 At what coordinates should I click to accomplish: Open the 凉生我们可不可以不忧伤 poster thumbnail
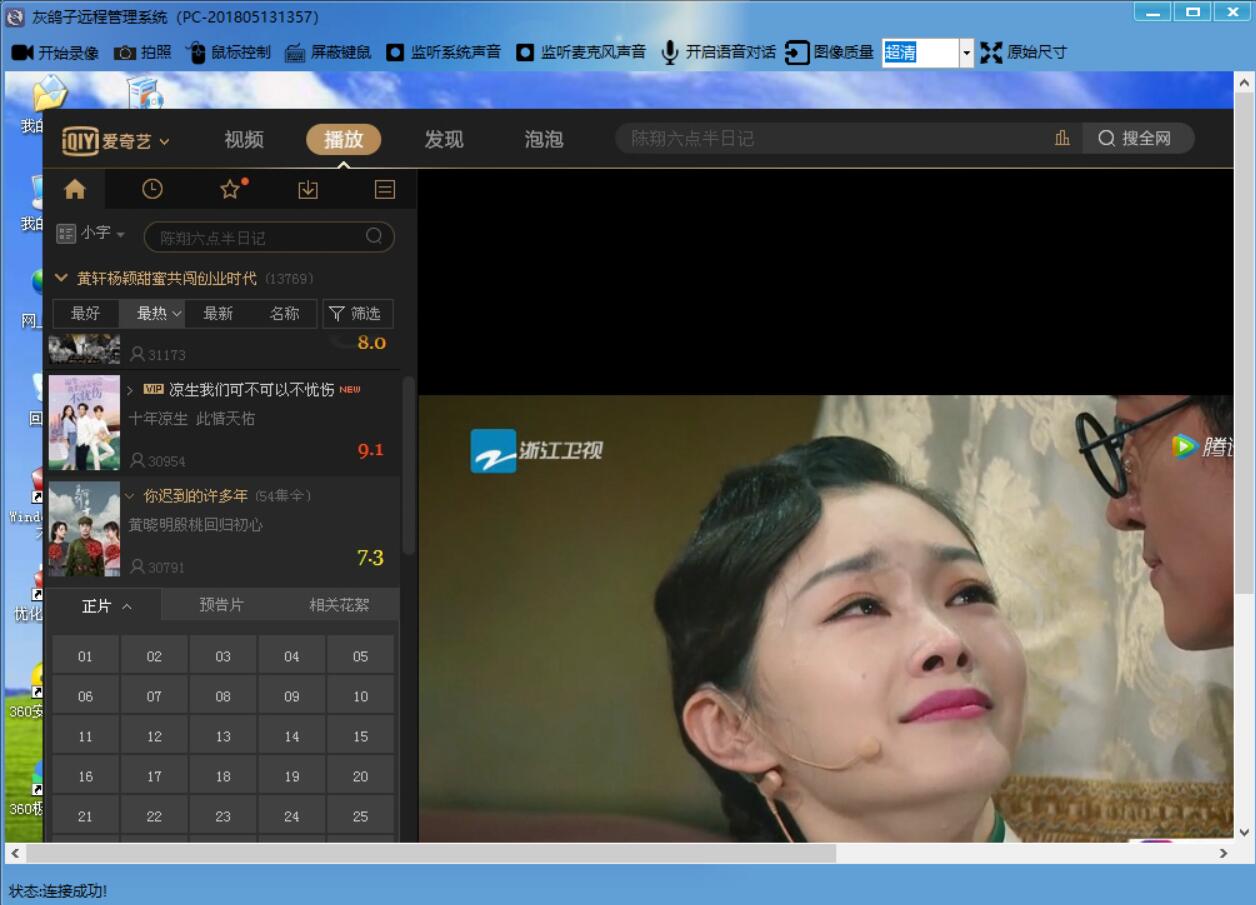[x=84, y=422]
